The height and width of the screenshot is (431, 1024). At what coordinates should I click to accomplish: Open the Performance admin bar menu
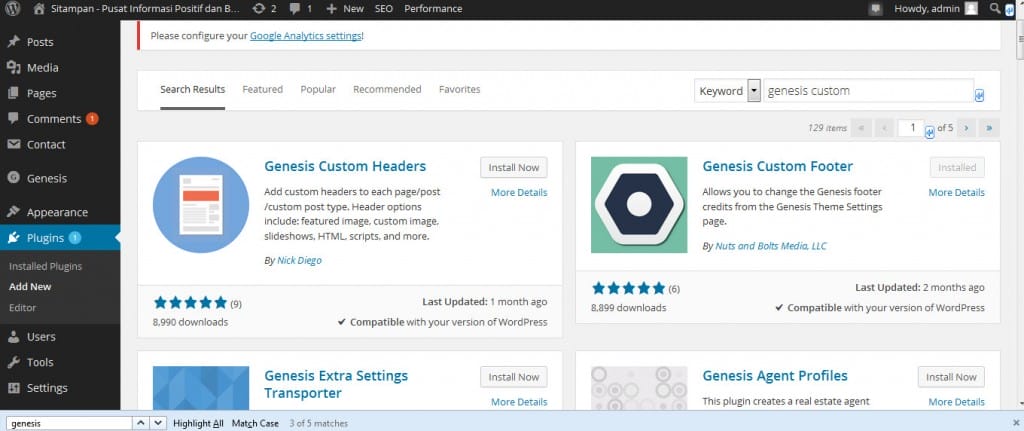coord(433,8)
